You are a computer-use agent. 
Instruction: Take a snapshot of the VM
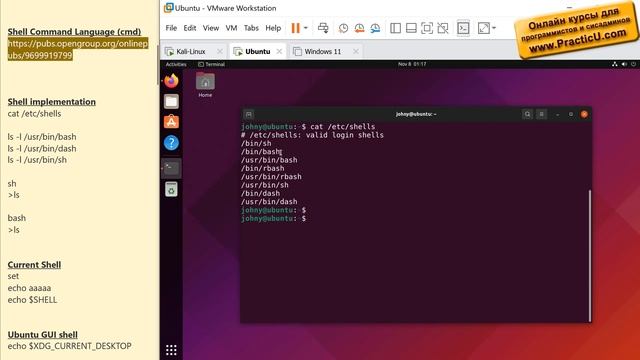(343, 28)
